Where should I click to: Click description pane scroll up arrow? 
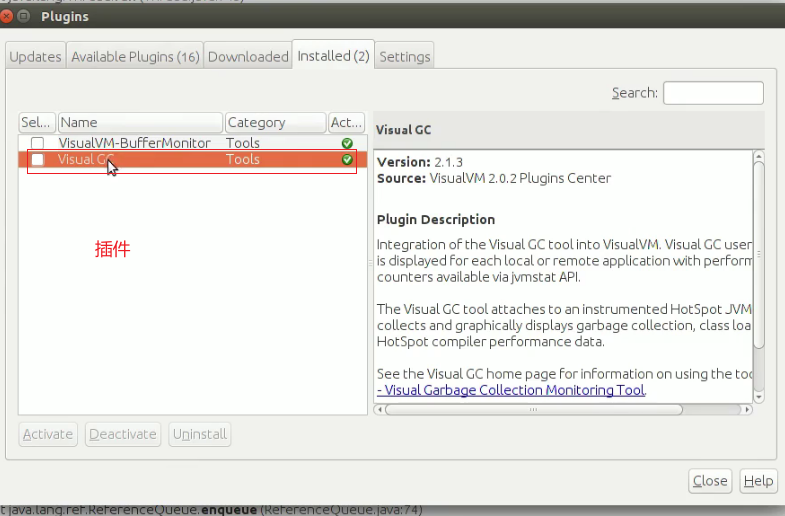tap(759, 157)
